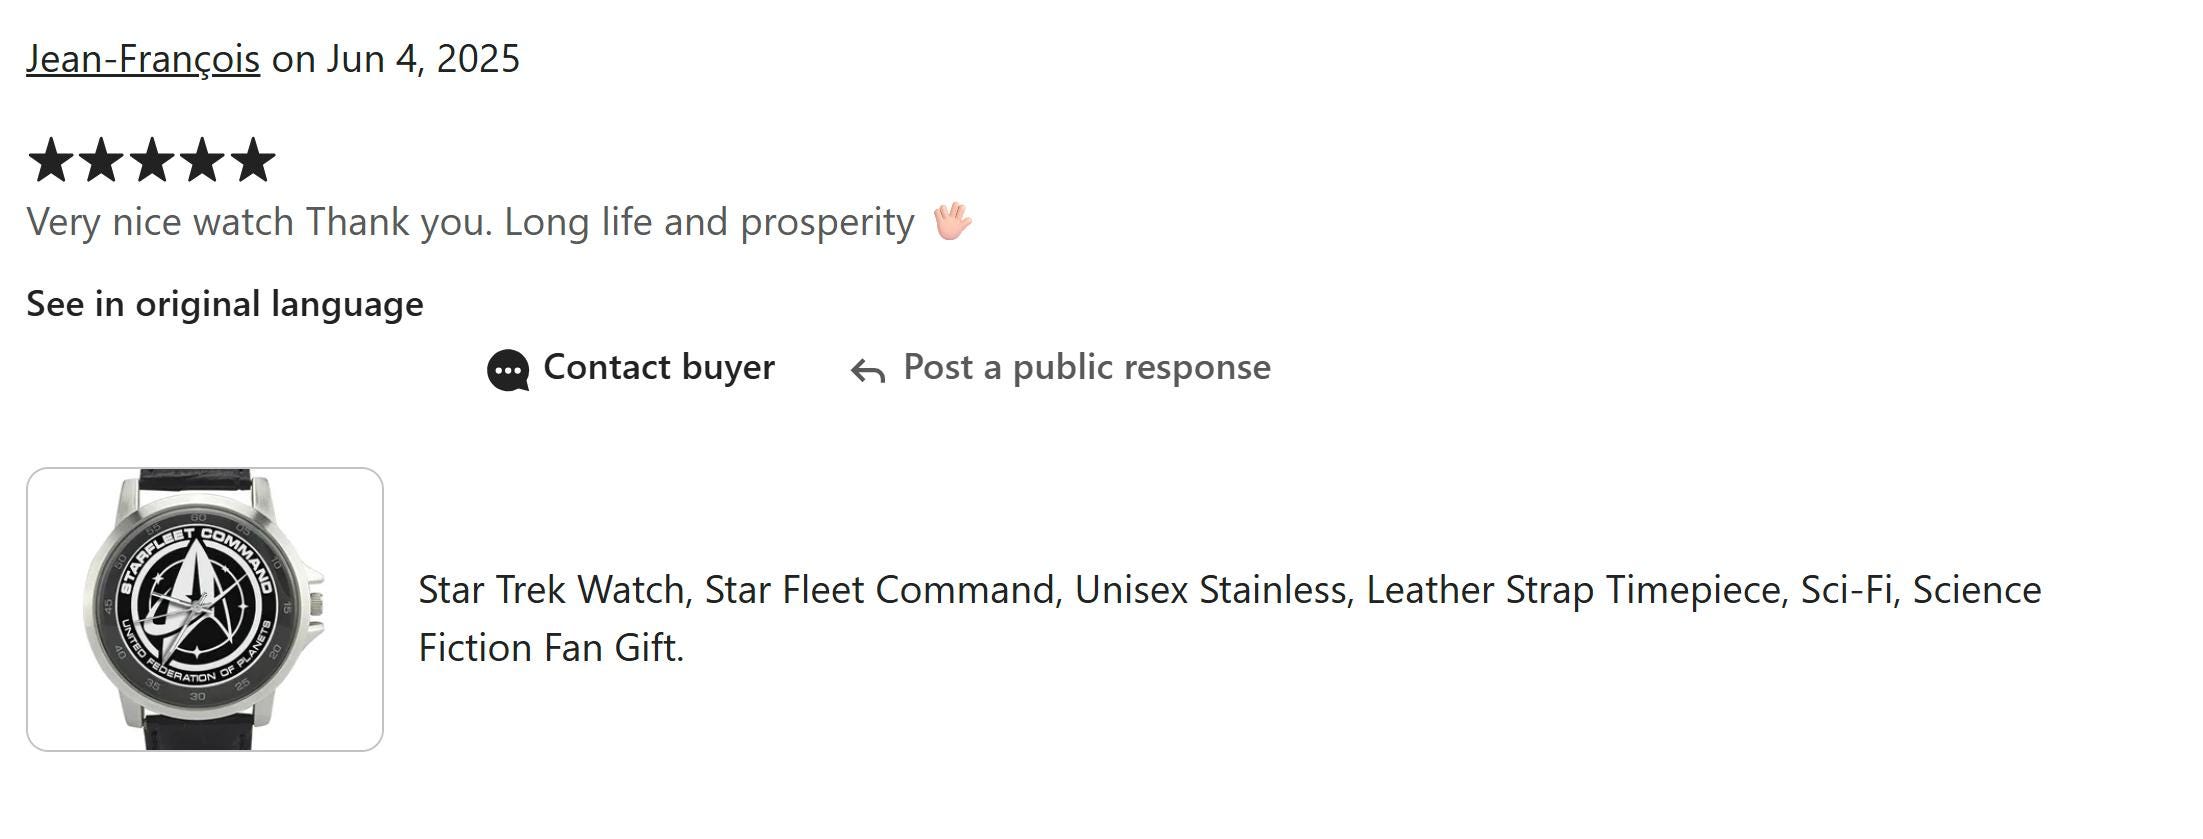Viewport: 2203px width, 839px height.
Task: Select the Contact buyer label
Action: 659,367
